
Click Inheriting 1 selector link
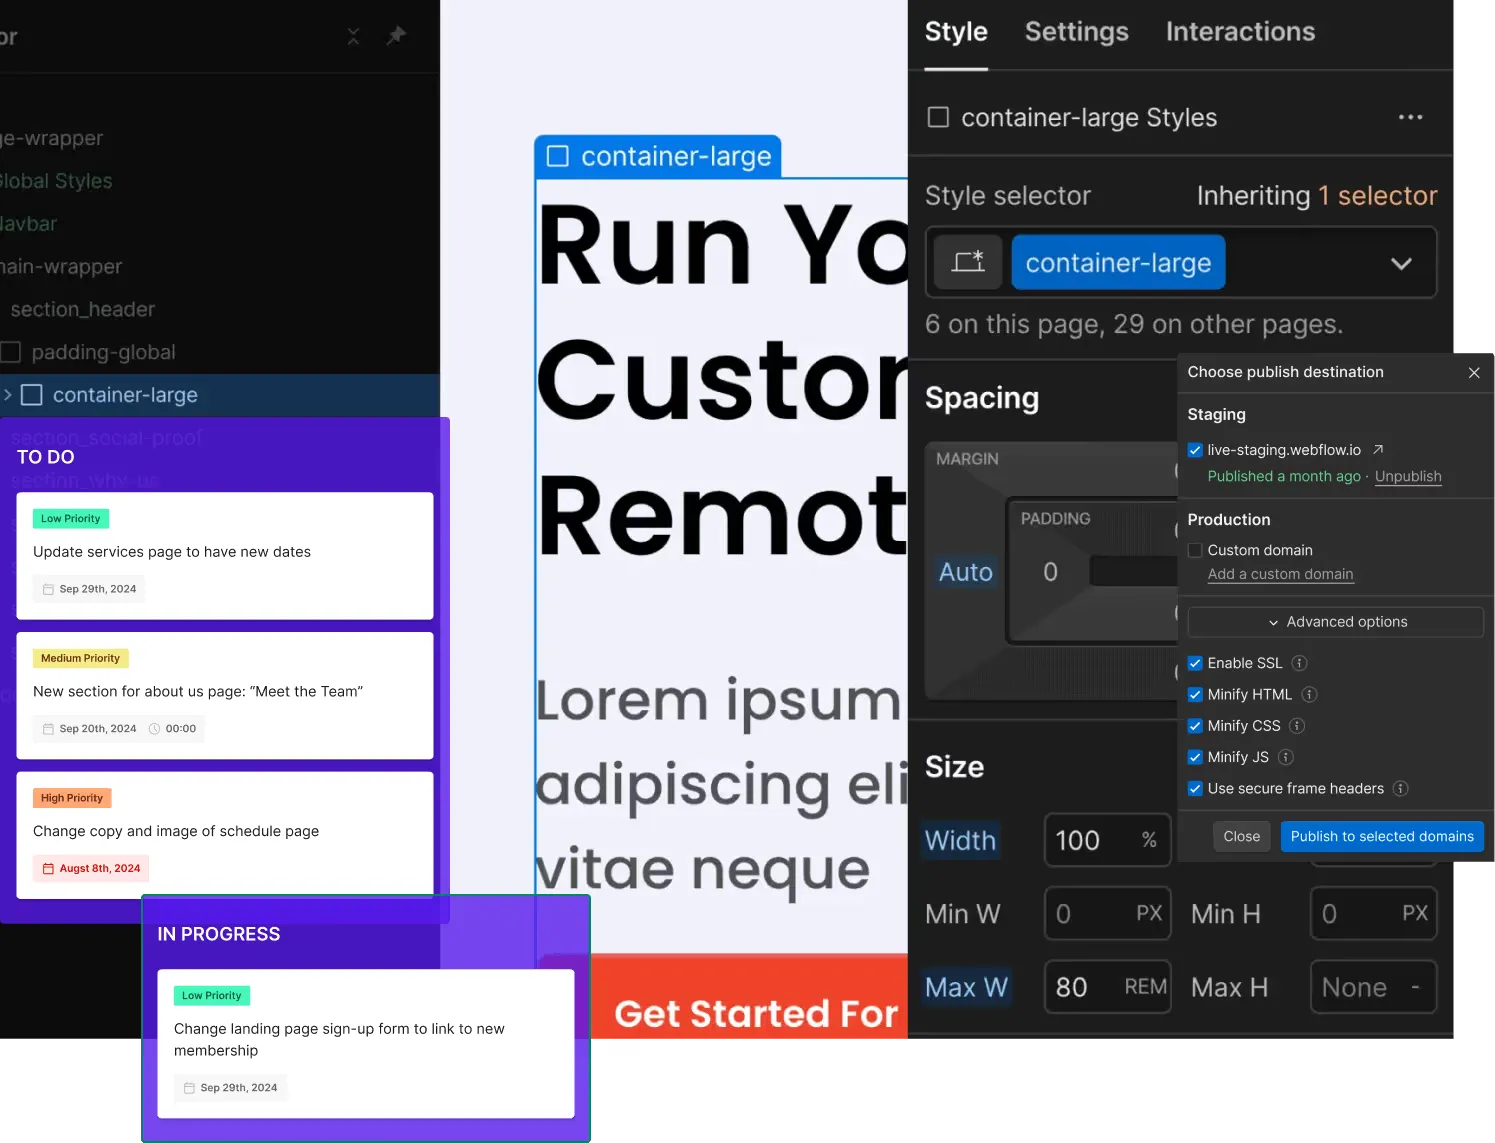tap(1317, 195)
